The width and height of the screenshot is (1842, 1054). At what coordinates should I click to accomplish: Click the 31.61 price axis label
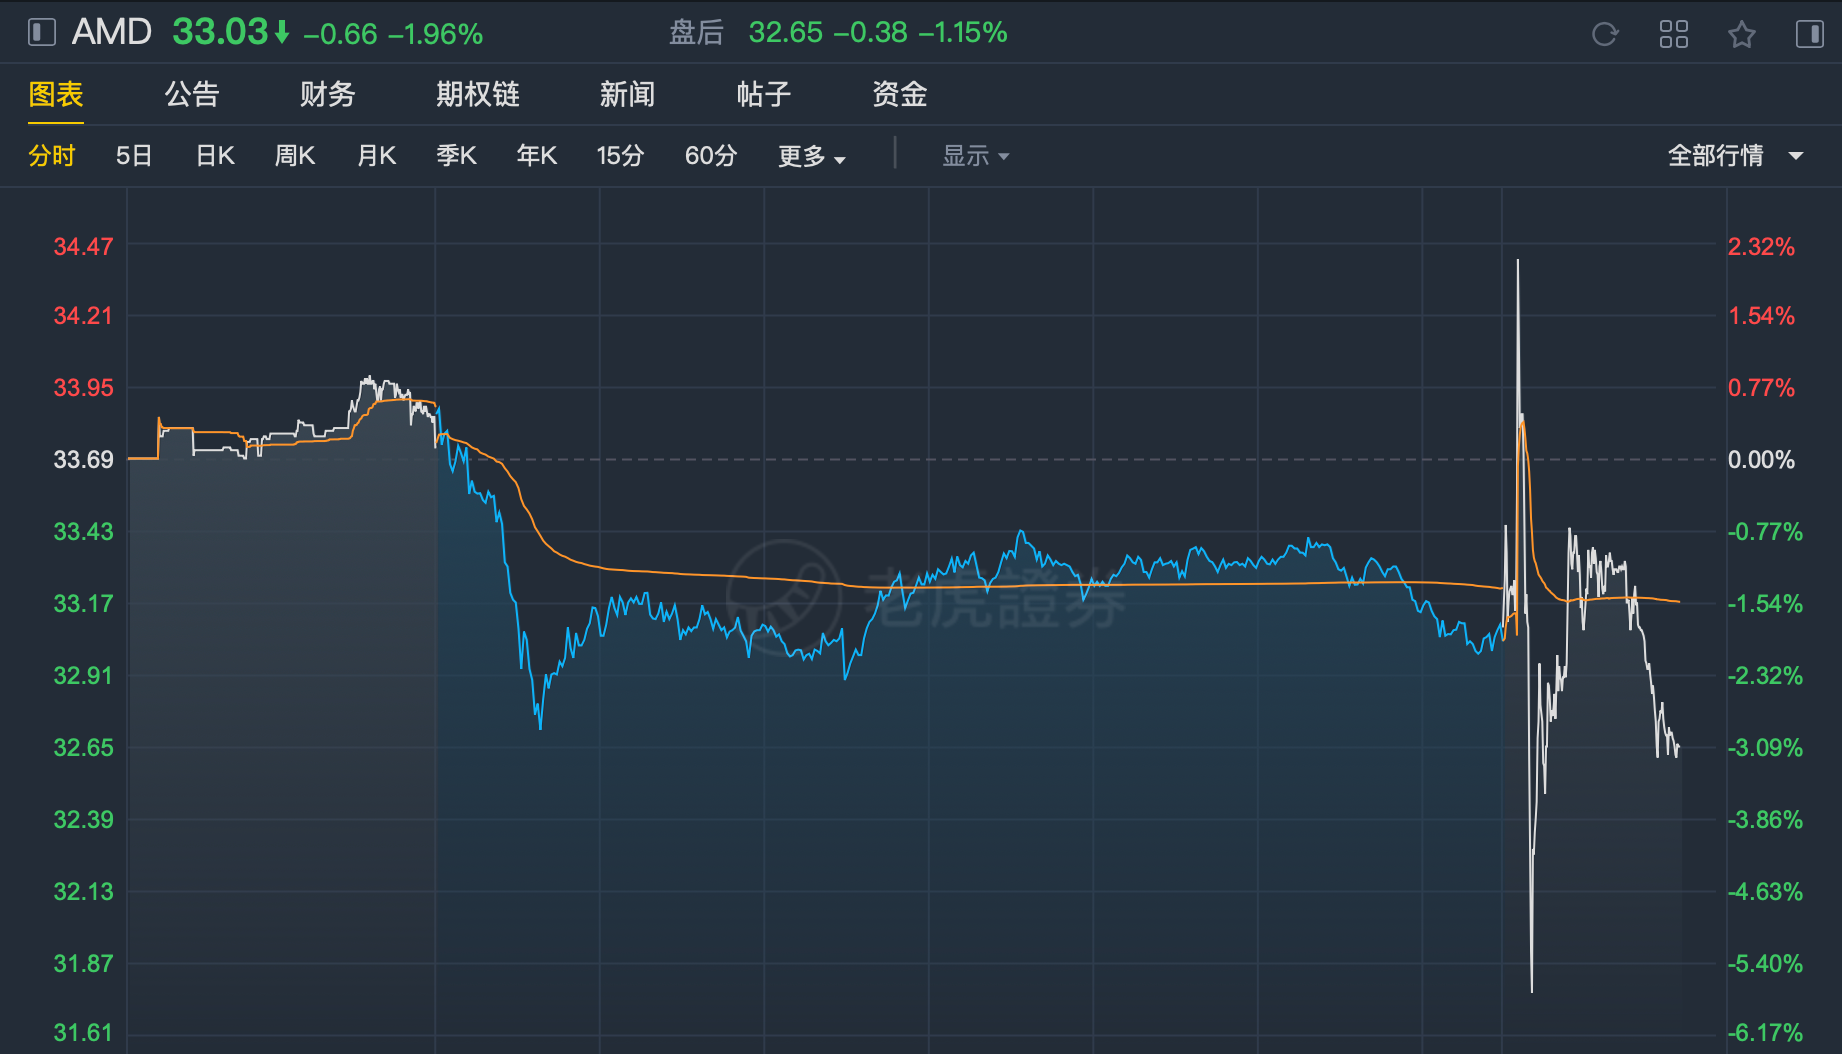83,1033
